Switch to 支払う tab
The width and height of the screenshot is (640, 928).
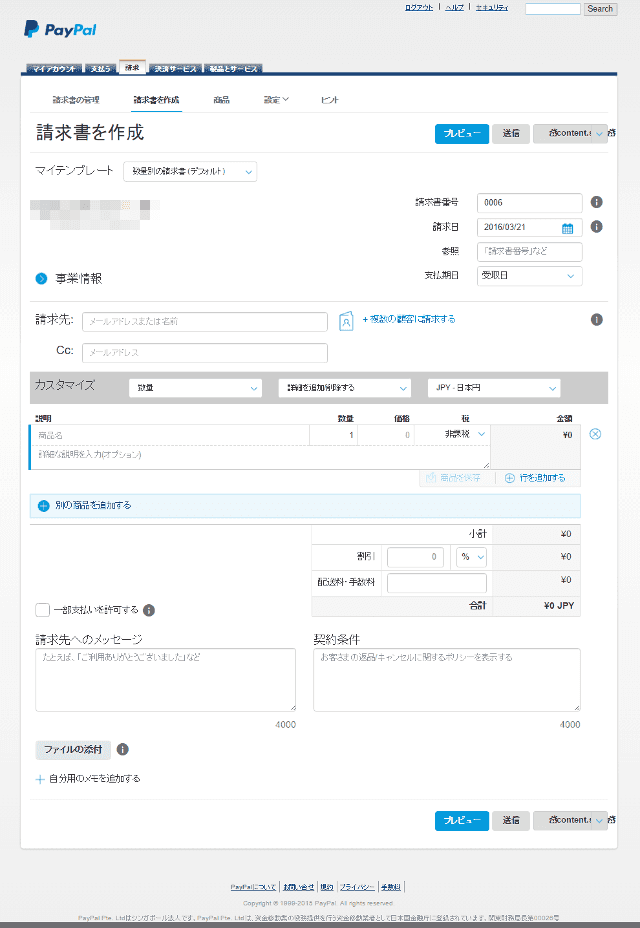(x=101, y=69)
